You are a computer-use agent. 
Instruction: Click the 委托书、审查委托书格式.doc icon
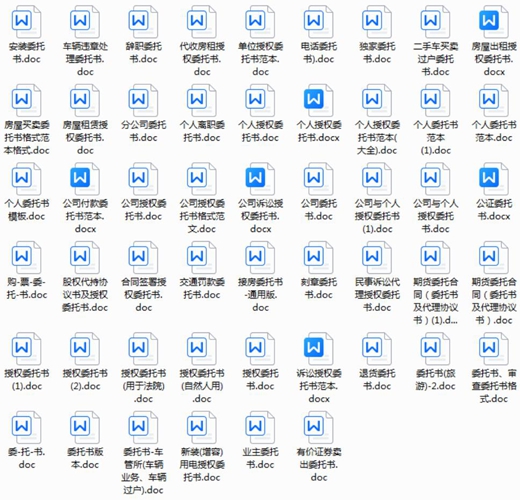(x=494, y=349)
